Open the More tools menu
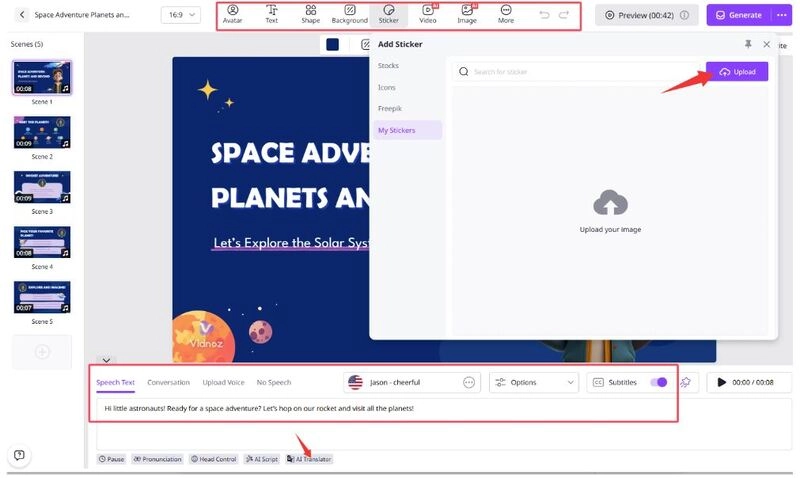Screen dimensions: 800x478 (506, 14)
